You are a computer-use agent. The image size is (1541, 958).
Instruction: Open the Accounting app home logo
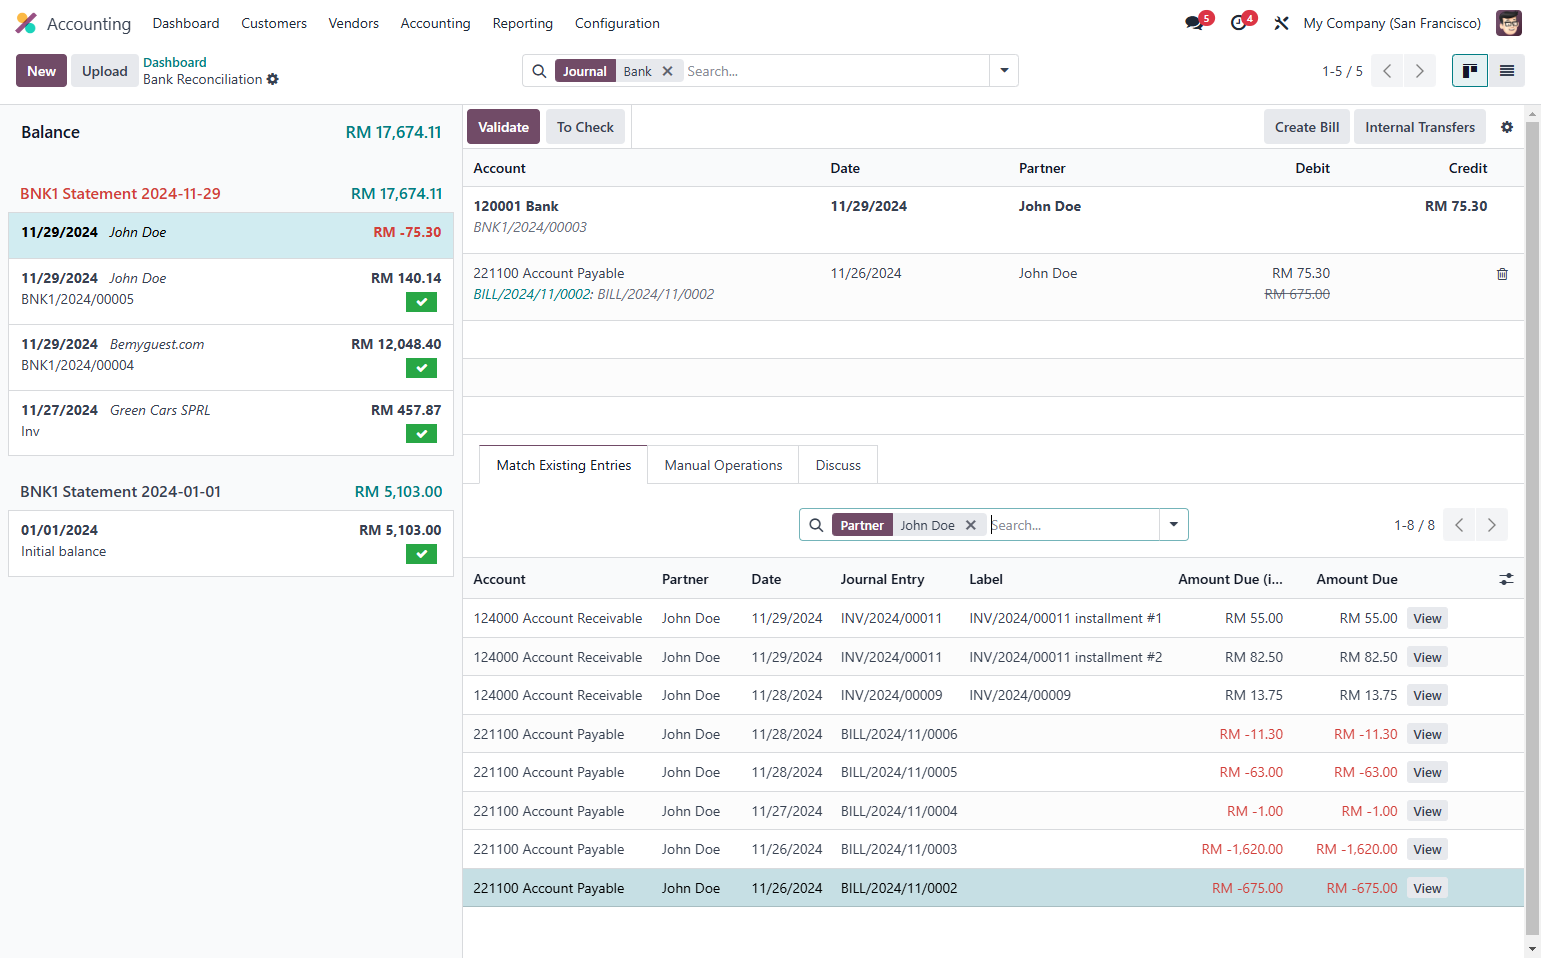click(x=26, y=23)
